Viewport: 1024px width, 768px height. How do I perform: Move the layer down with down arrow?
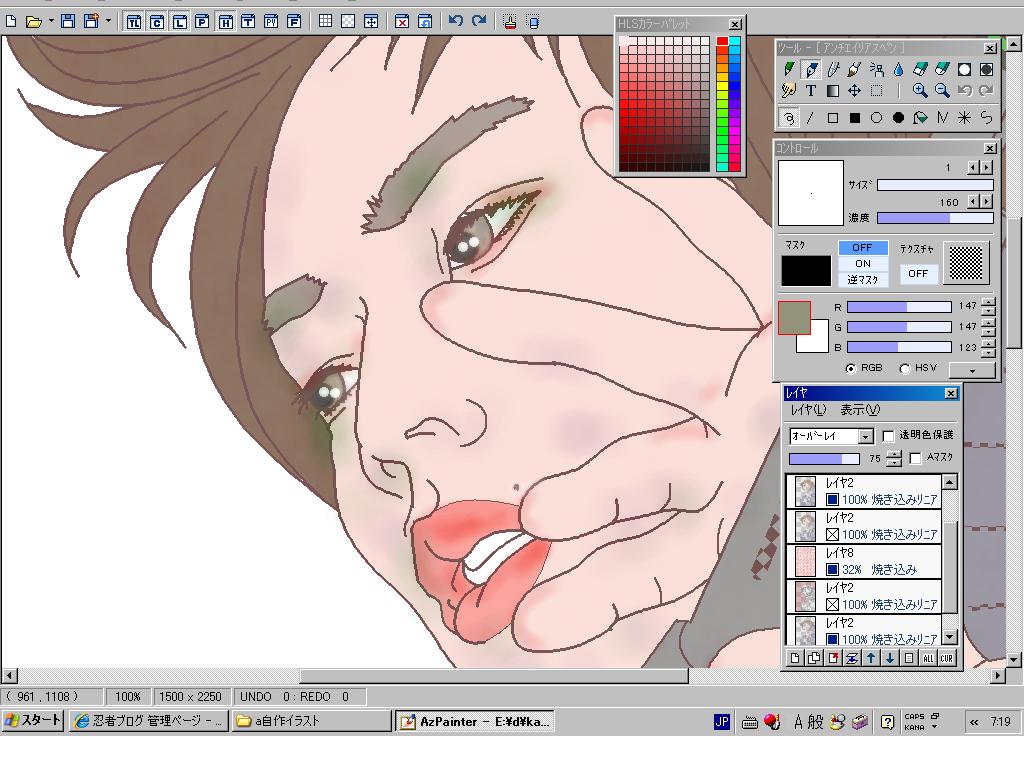889,658
